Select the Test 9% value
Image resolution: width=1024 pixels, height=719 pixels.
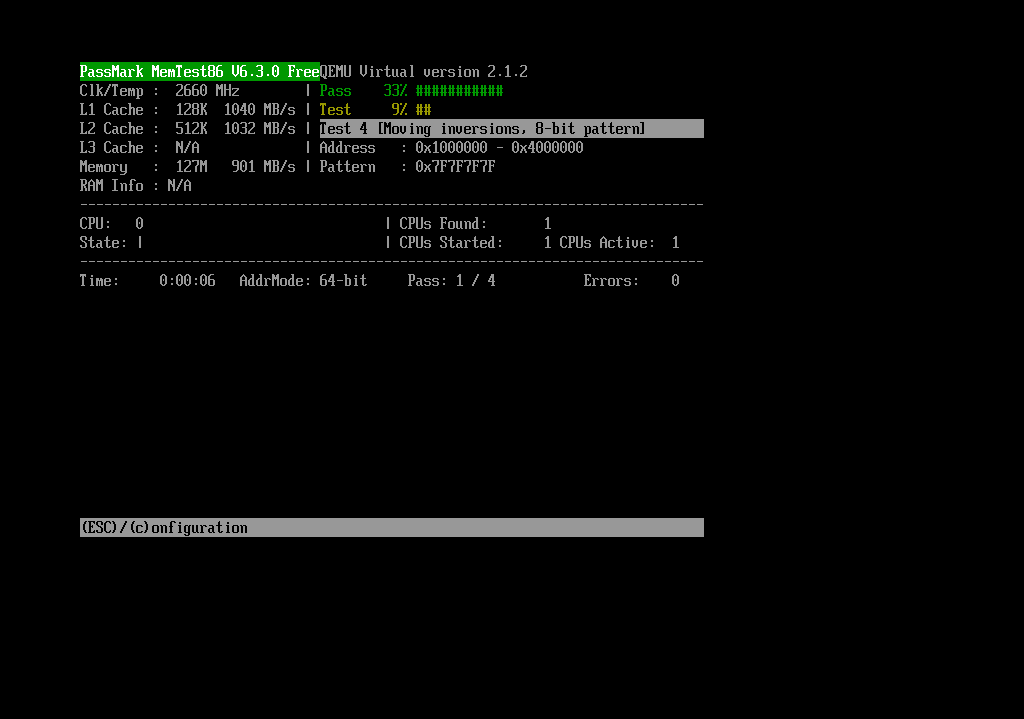click(400, 110)
